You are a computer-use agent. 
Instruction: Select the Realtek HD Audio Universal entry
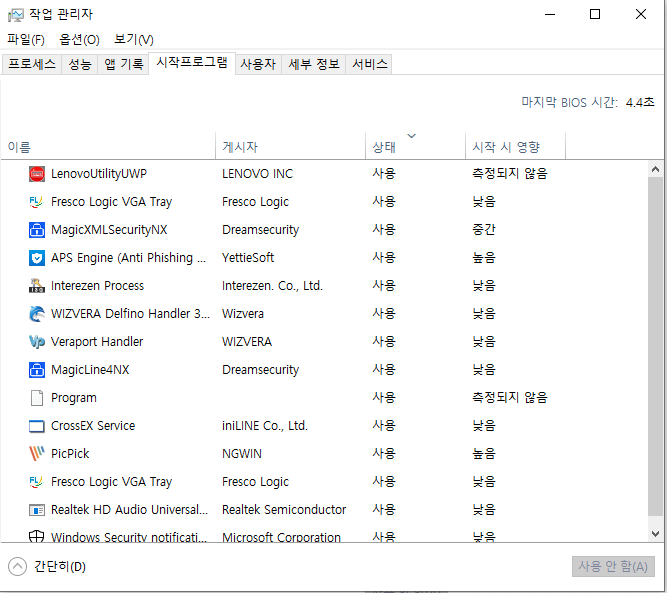point(129,510)
